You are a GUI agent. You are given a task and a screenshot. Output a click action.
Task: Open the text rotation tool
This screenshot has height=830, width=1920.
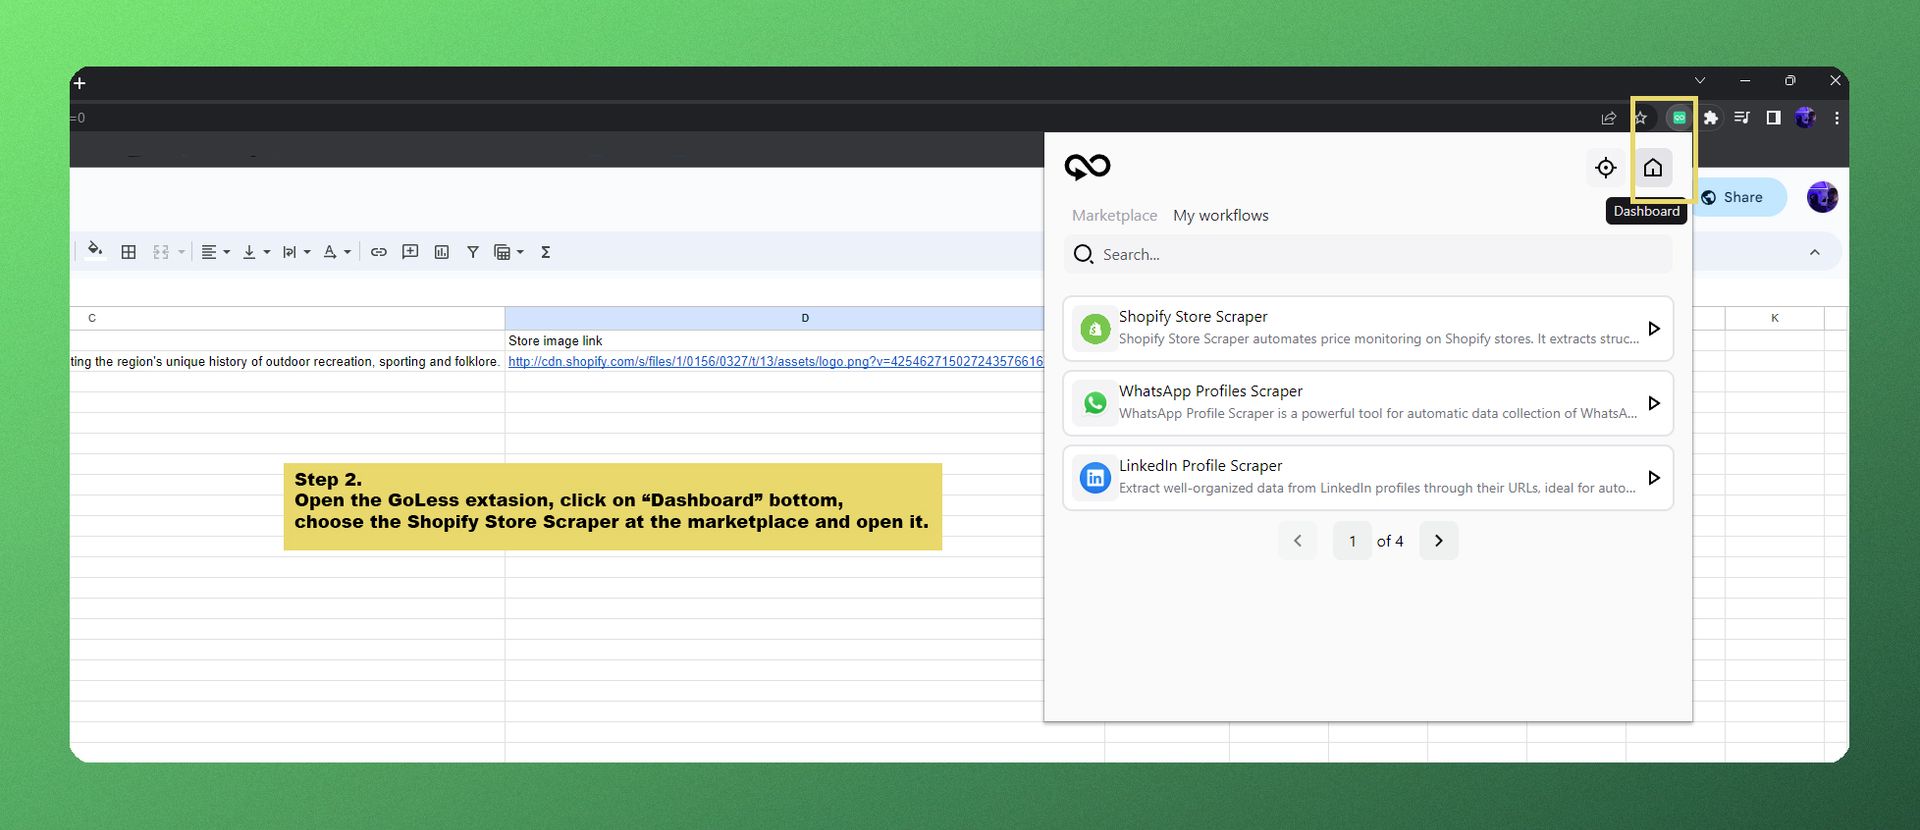click(330, 252)
